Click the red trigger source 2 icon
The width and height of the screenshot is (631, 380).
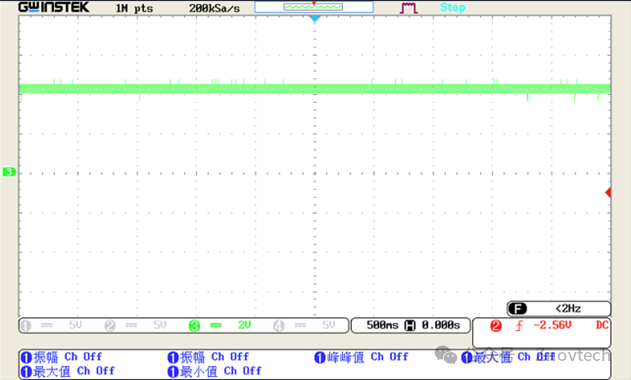(496, 326)
